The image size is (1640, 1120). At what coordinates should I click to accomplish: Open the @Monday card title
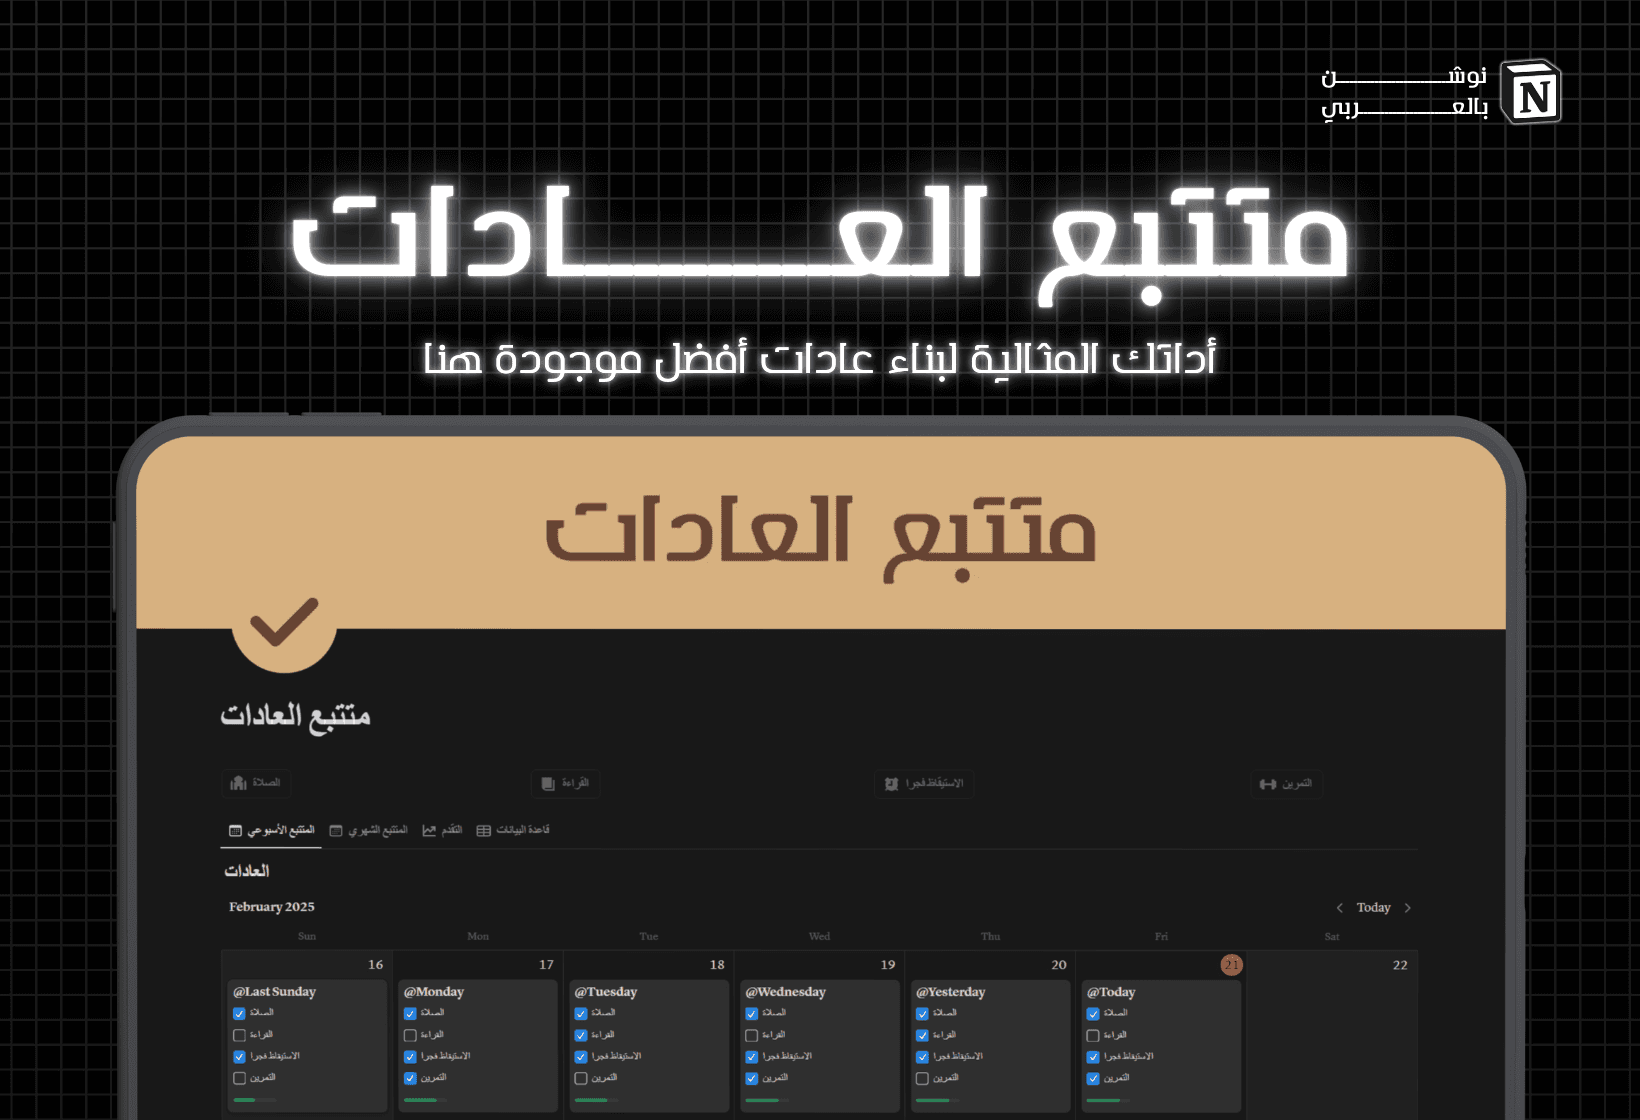pyautogui.click(x=434, y=992)
